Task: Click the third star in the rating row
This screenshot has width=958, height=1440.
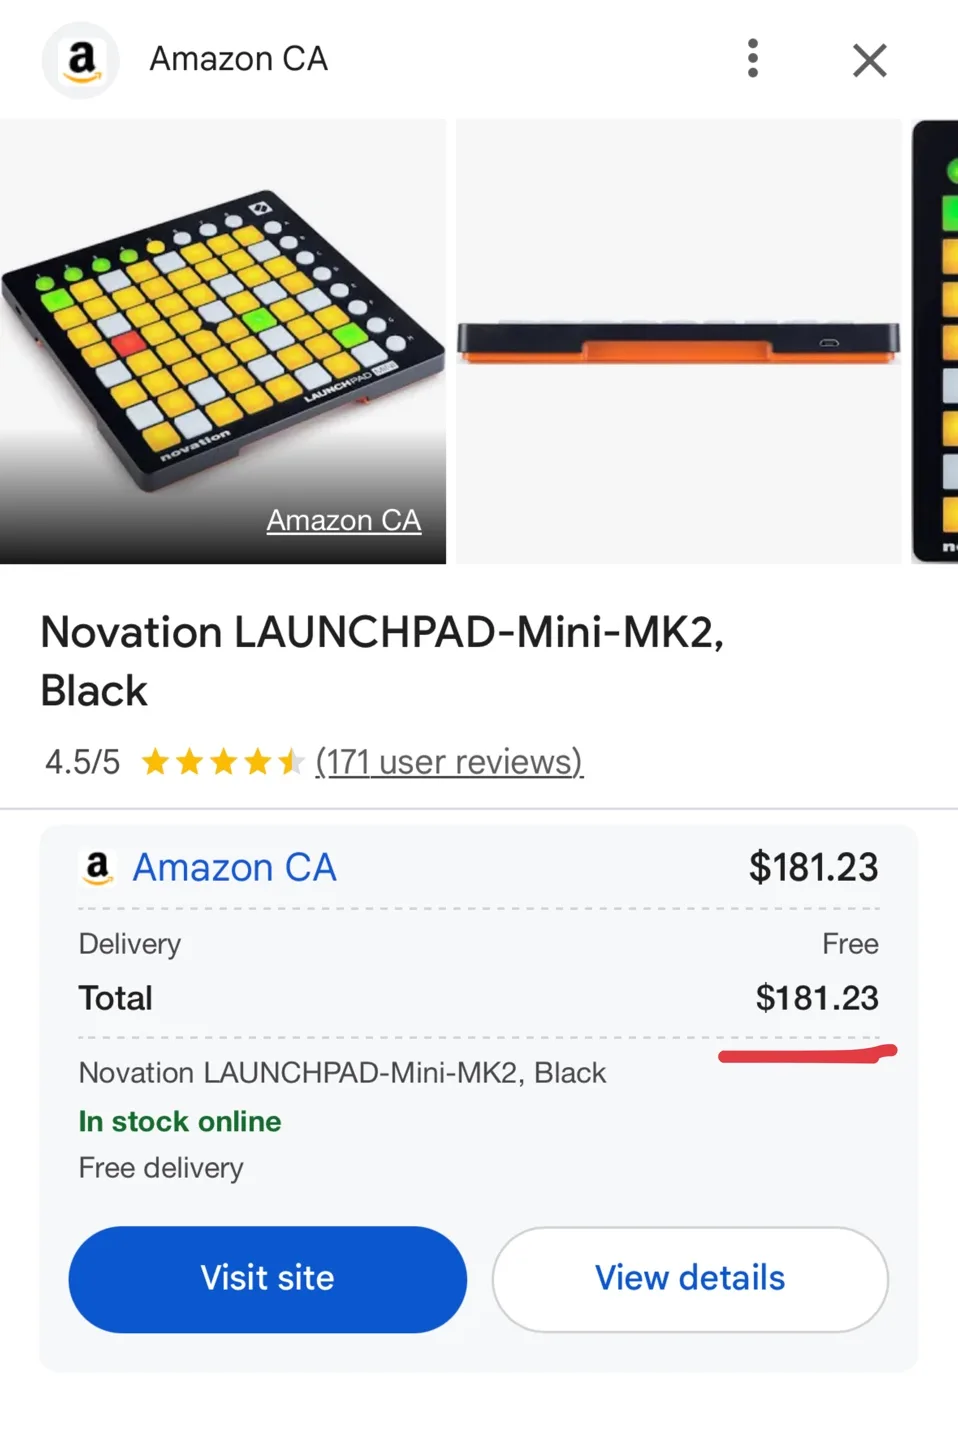Action: point(222,761)
